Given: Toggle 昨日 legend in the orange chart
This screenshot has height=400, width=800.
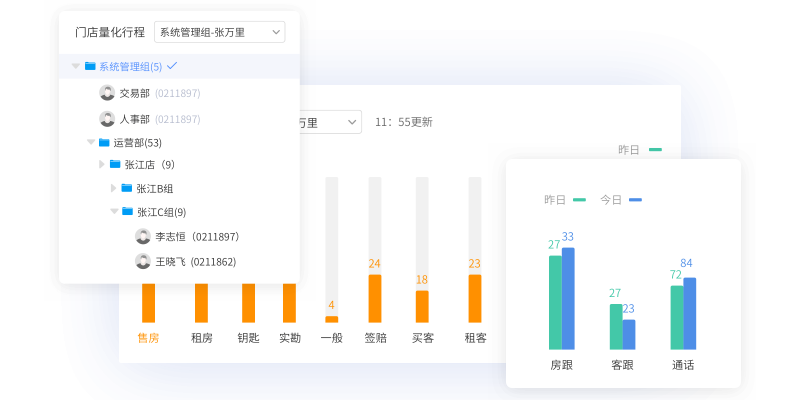Looking at the screenshot, I should point(640,149).
